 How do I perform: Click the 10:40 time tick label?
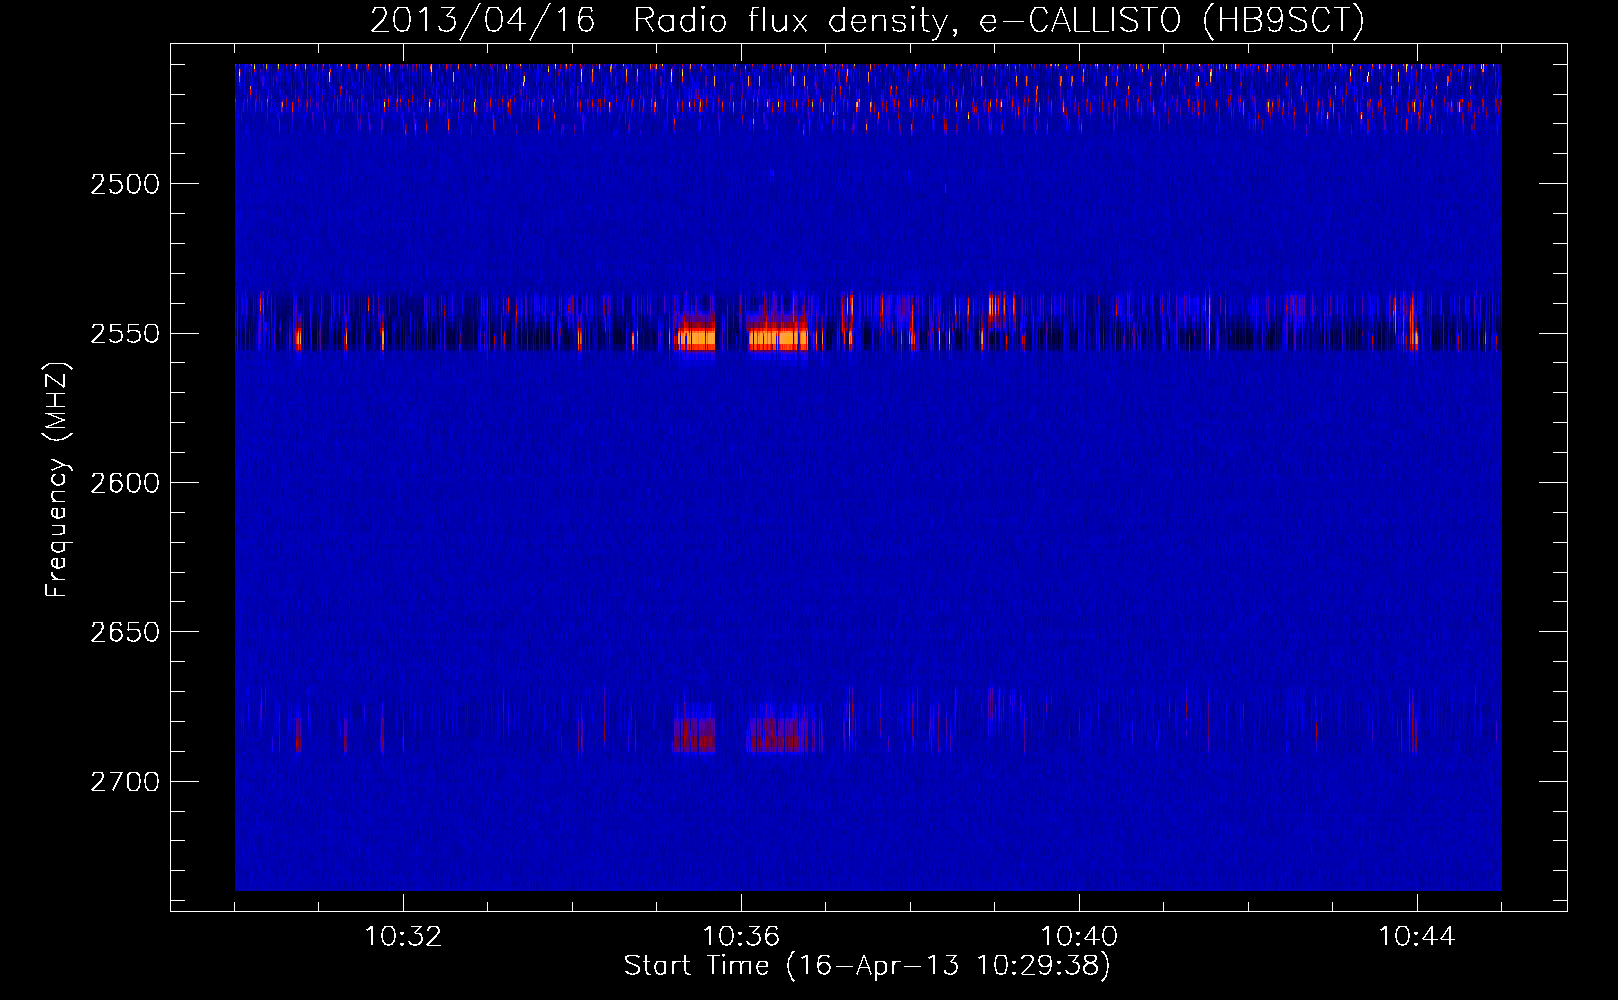1079,937
